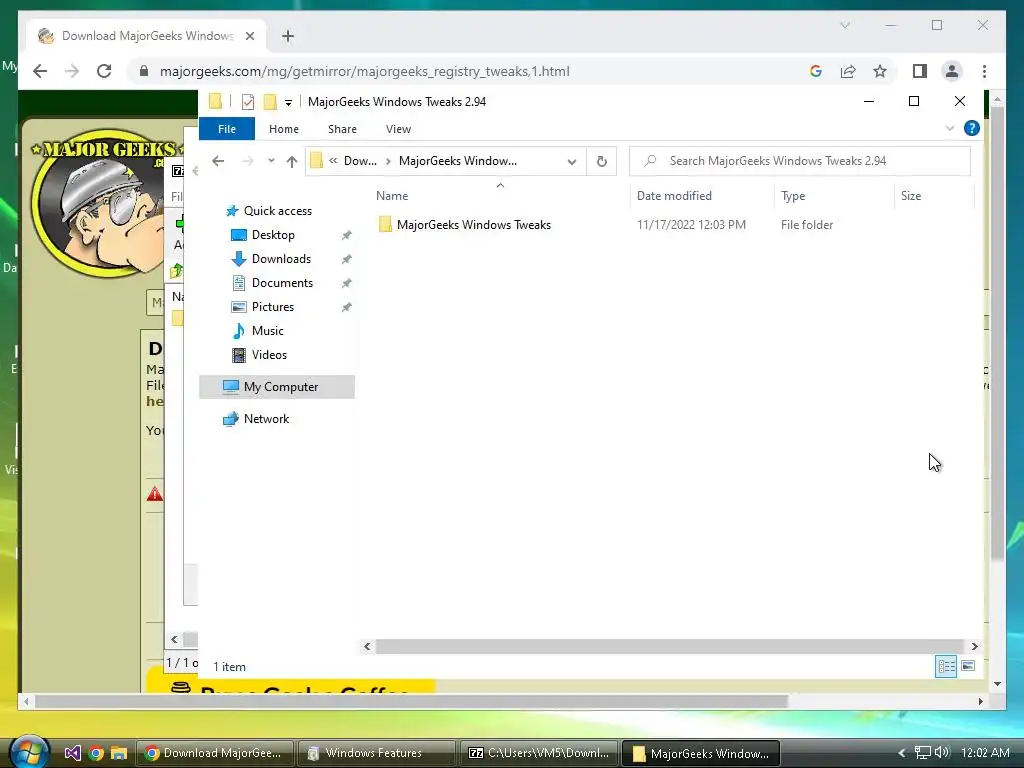Open Chrome pinned taskbar icon
This screenshot has height=768, width=1024.
pyautogui.click(x=96, y=753)
